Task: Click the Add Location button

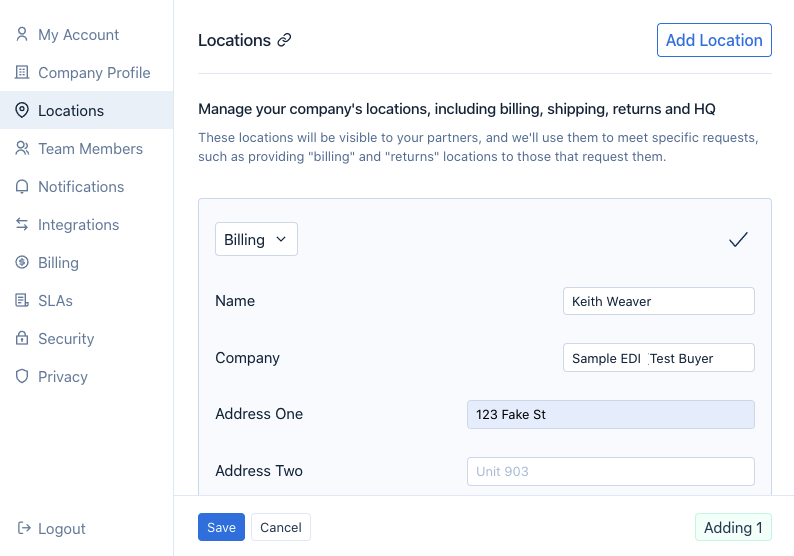Action: 714,40
